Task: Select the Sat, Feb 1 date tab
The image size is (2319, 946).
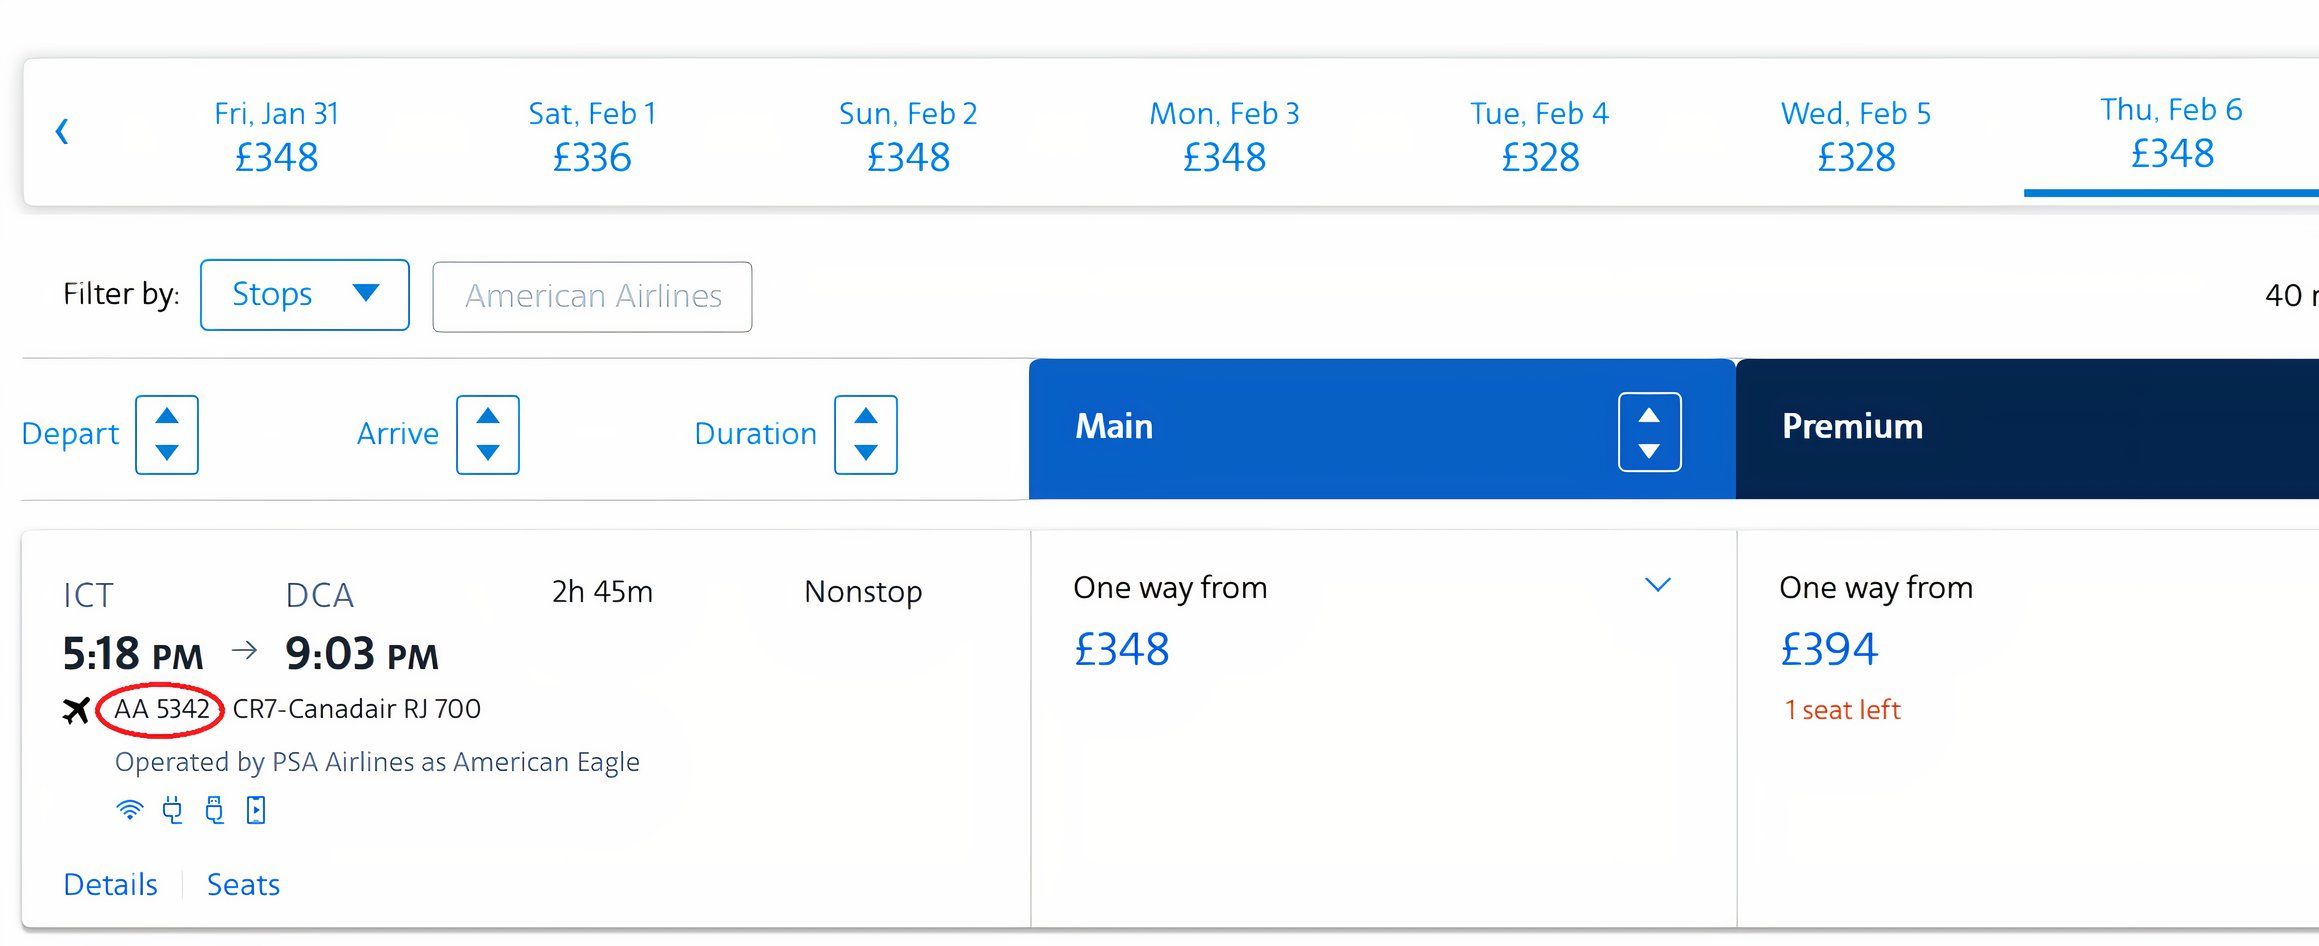Action: 592,135
